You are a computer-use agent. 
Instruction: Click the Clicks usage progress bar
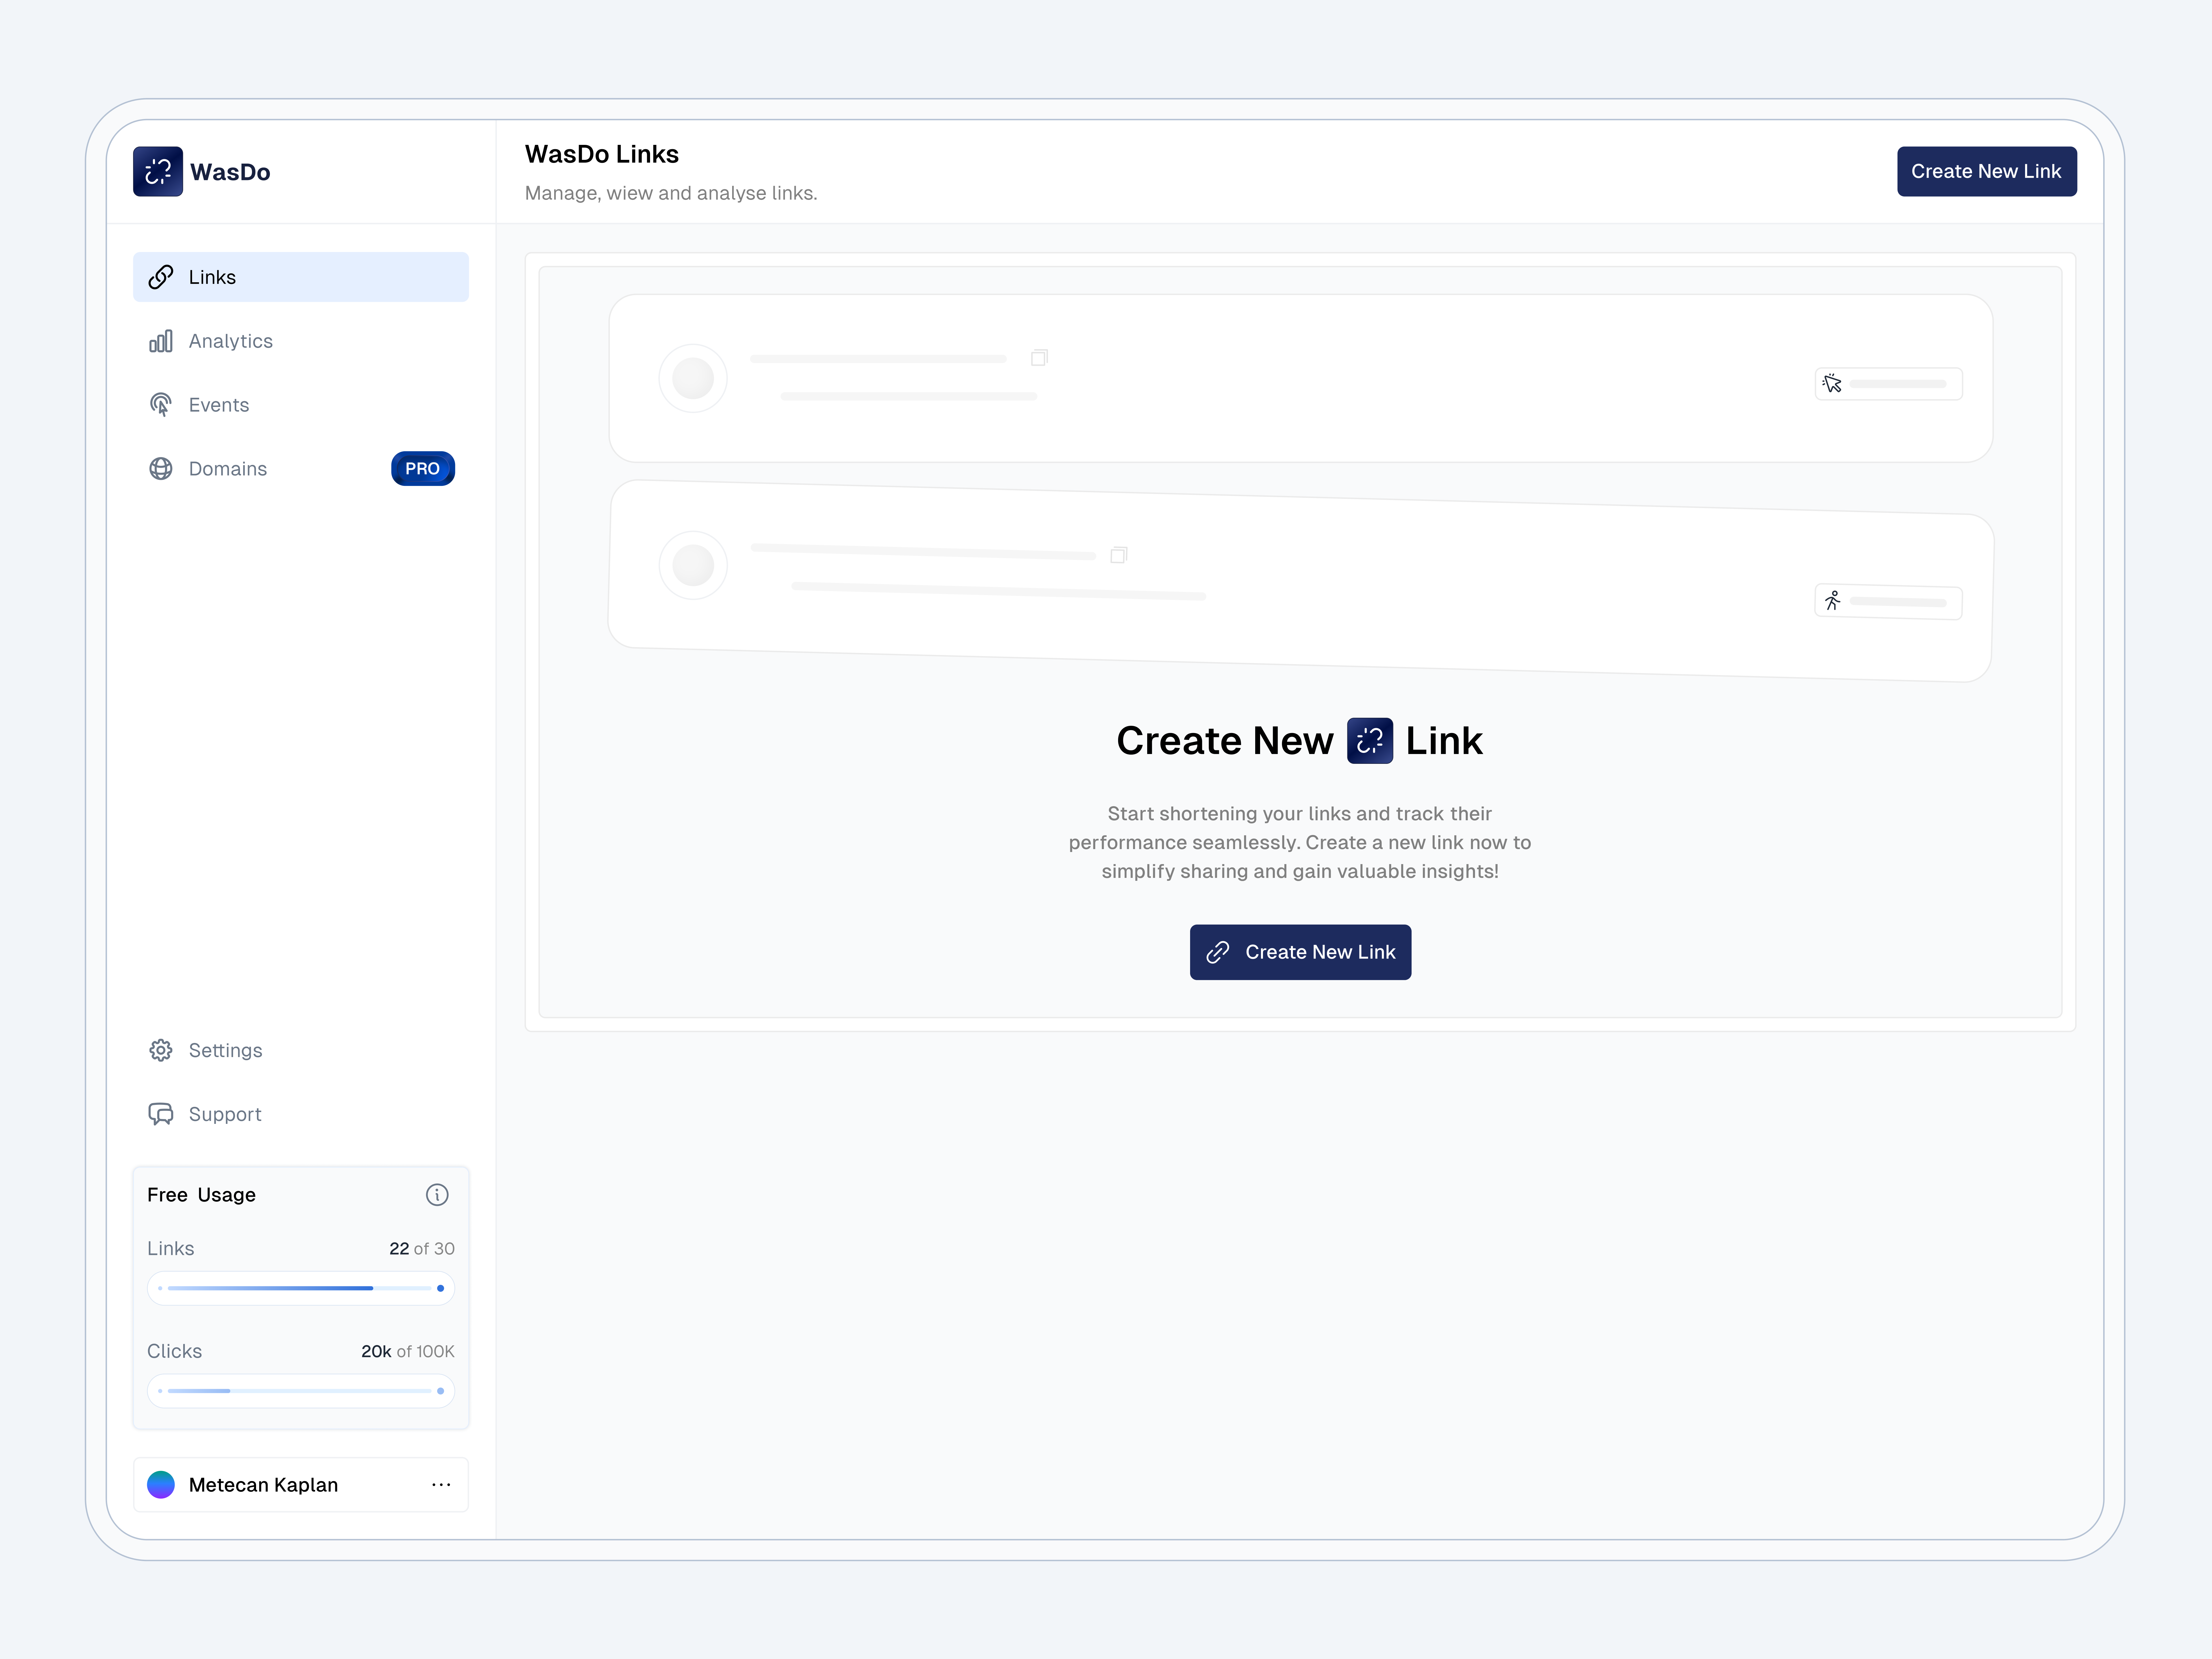[301, 1391]
